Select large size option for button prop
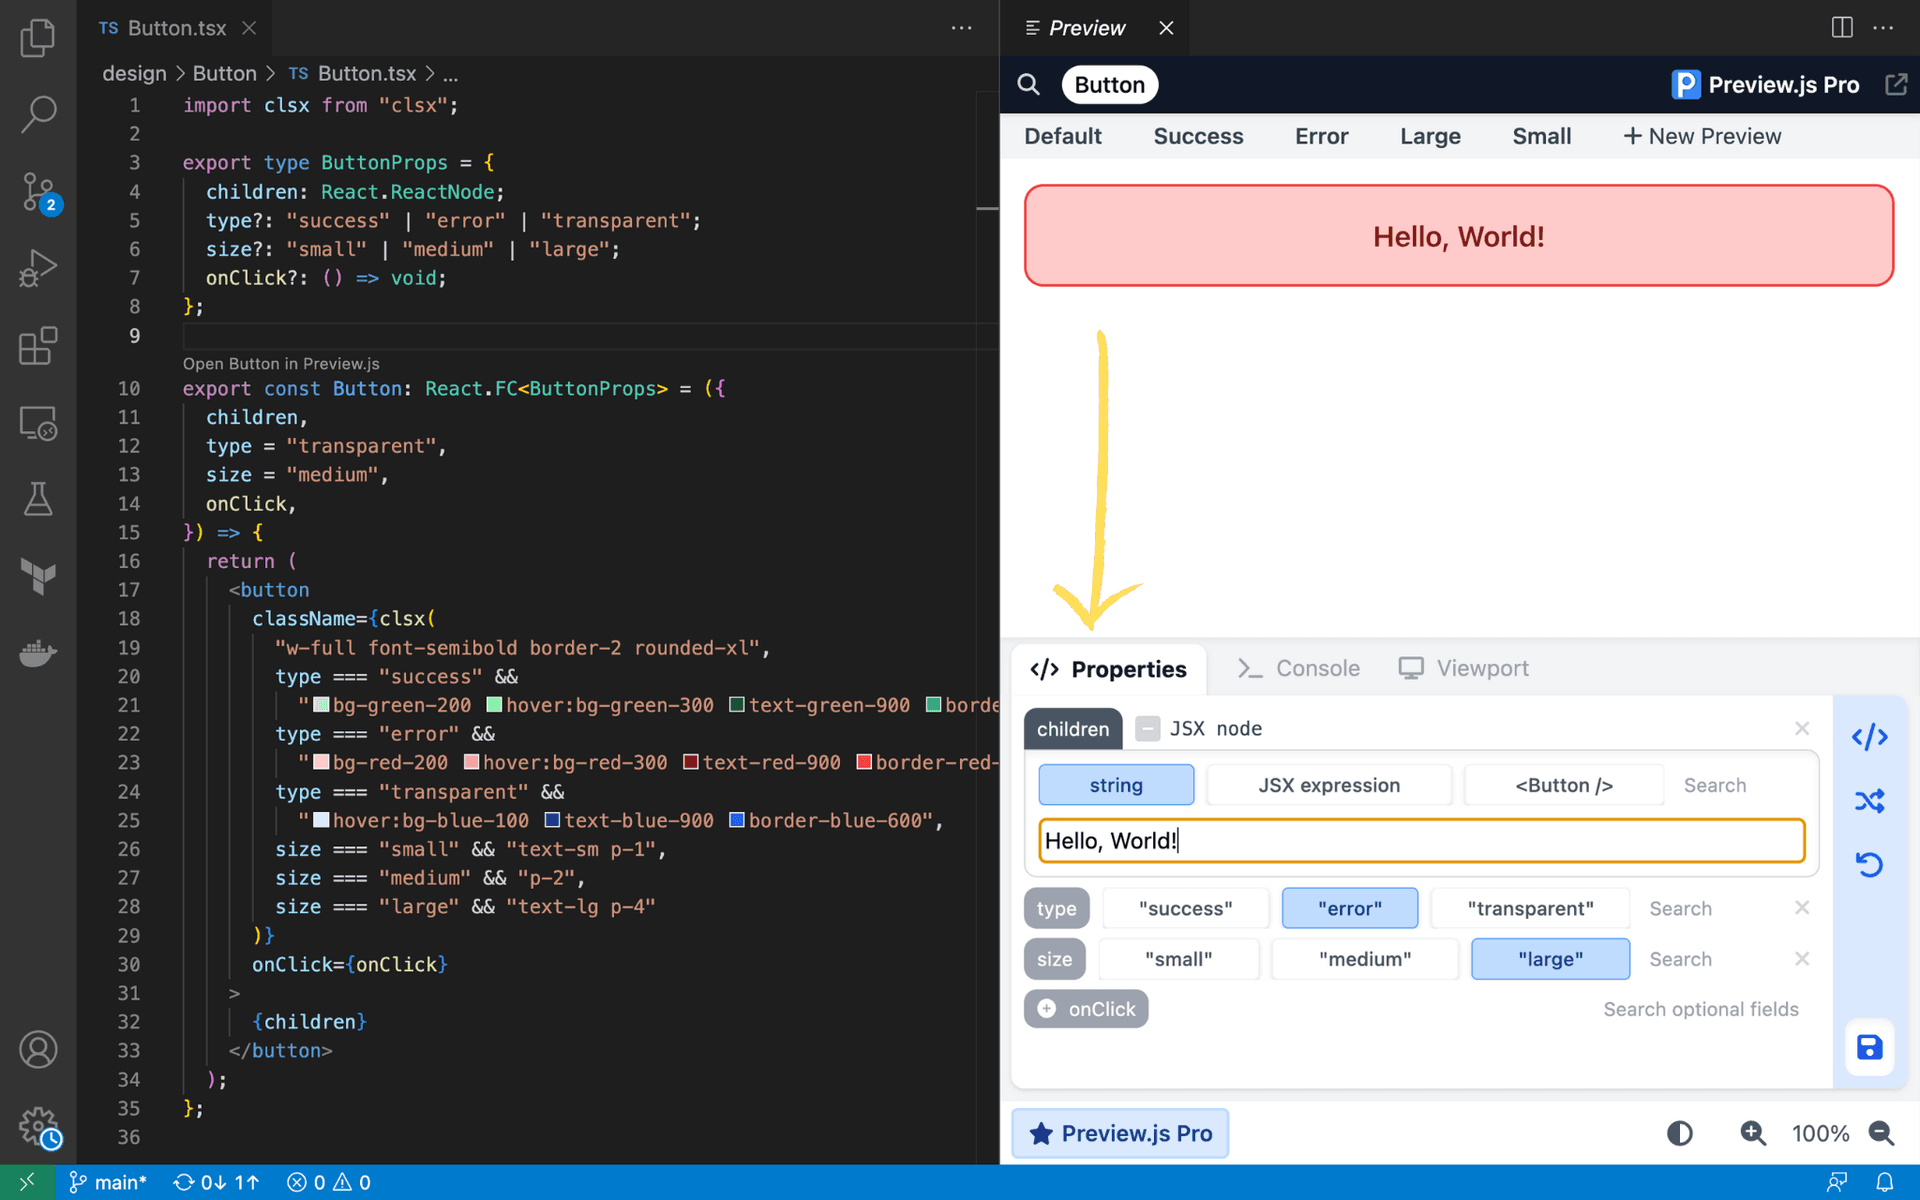 pyautogui.click(x=1548, y=958)
